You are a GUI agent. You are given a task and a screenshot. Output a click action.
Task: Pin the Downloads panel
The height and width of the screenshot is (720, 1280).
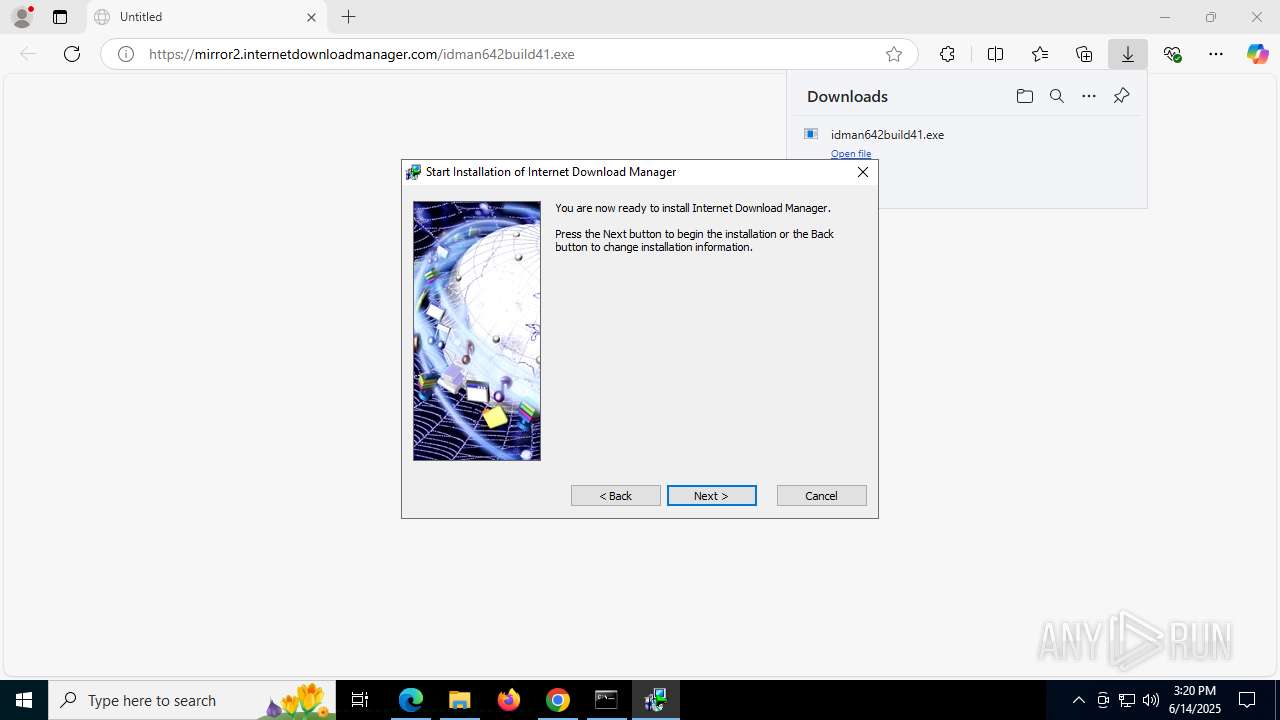1121,96
